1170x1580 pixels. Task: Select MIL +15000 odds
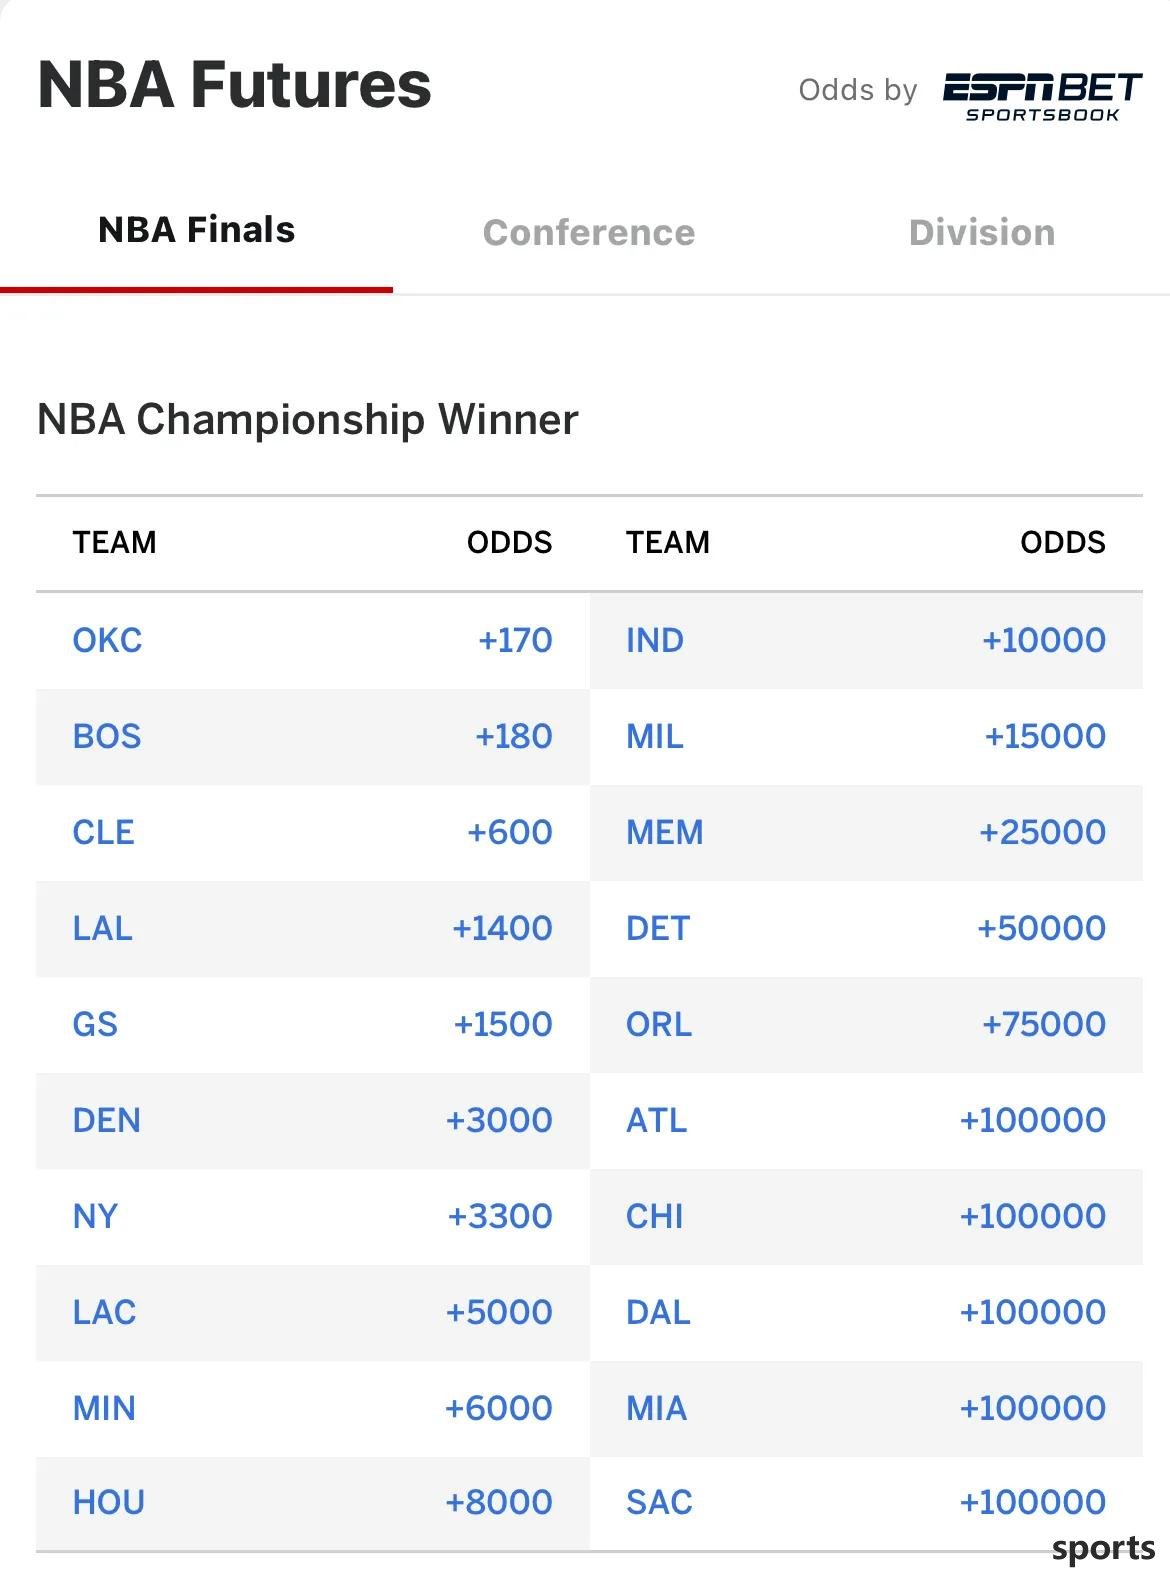[1045, 736]
